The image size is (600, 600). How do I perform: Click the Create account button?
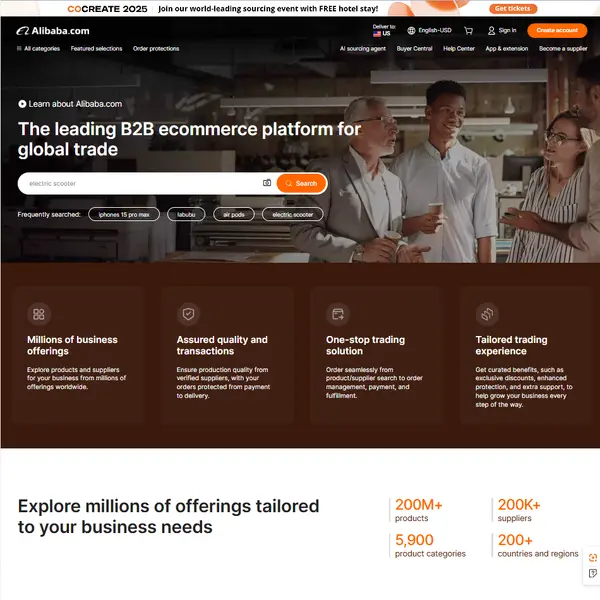click(x=557, y=31)
